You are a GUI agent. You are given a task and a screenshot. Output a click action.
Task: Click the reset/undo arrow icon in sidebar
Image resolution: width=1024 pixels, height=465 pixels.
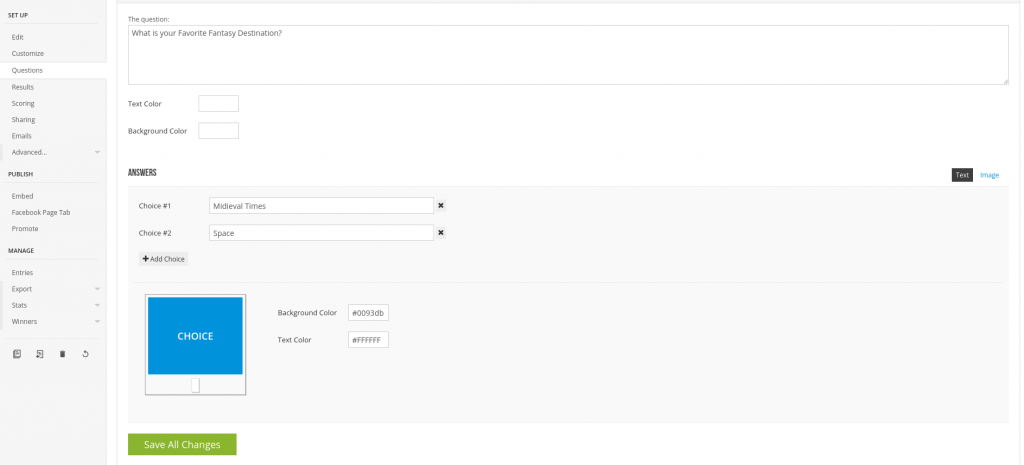point(86,354)
